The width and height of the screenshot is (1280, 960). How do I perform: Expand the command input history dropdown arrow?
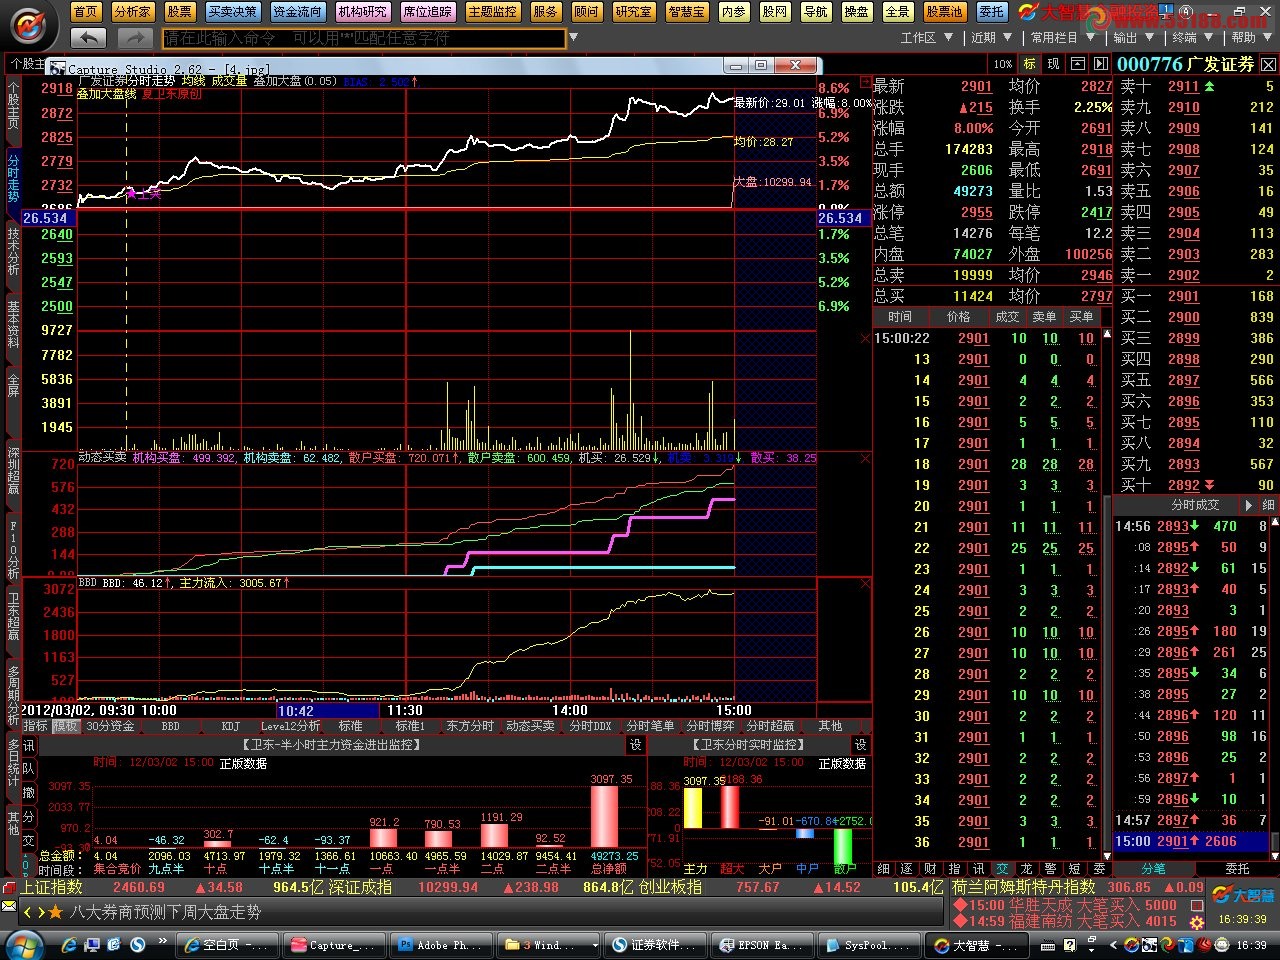(x=573, y=38)
